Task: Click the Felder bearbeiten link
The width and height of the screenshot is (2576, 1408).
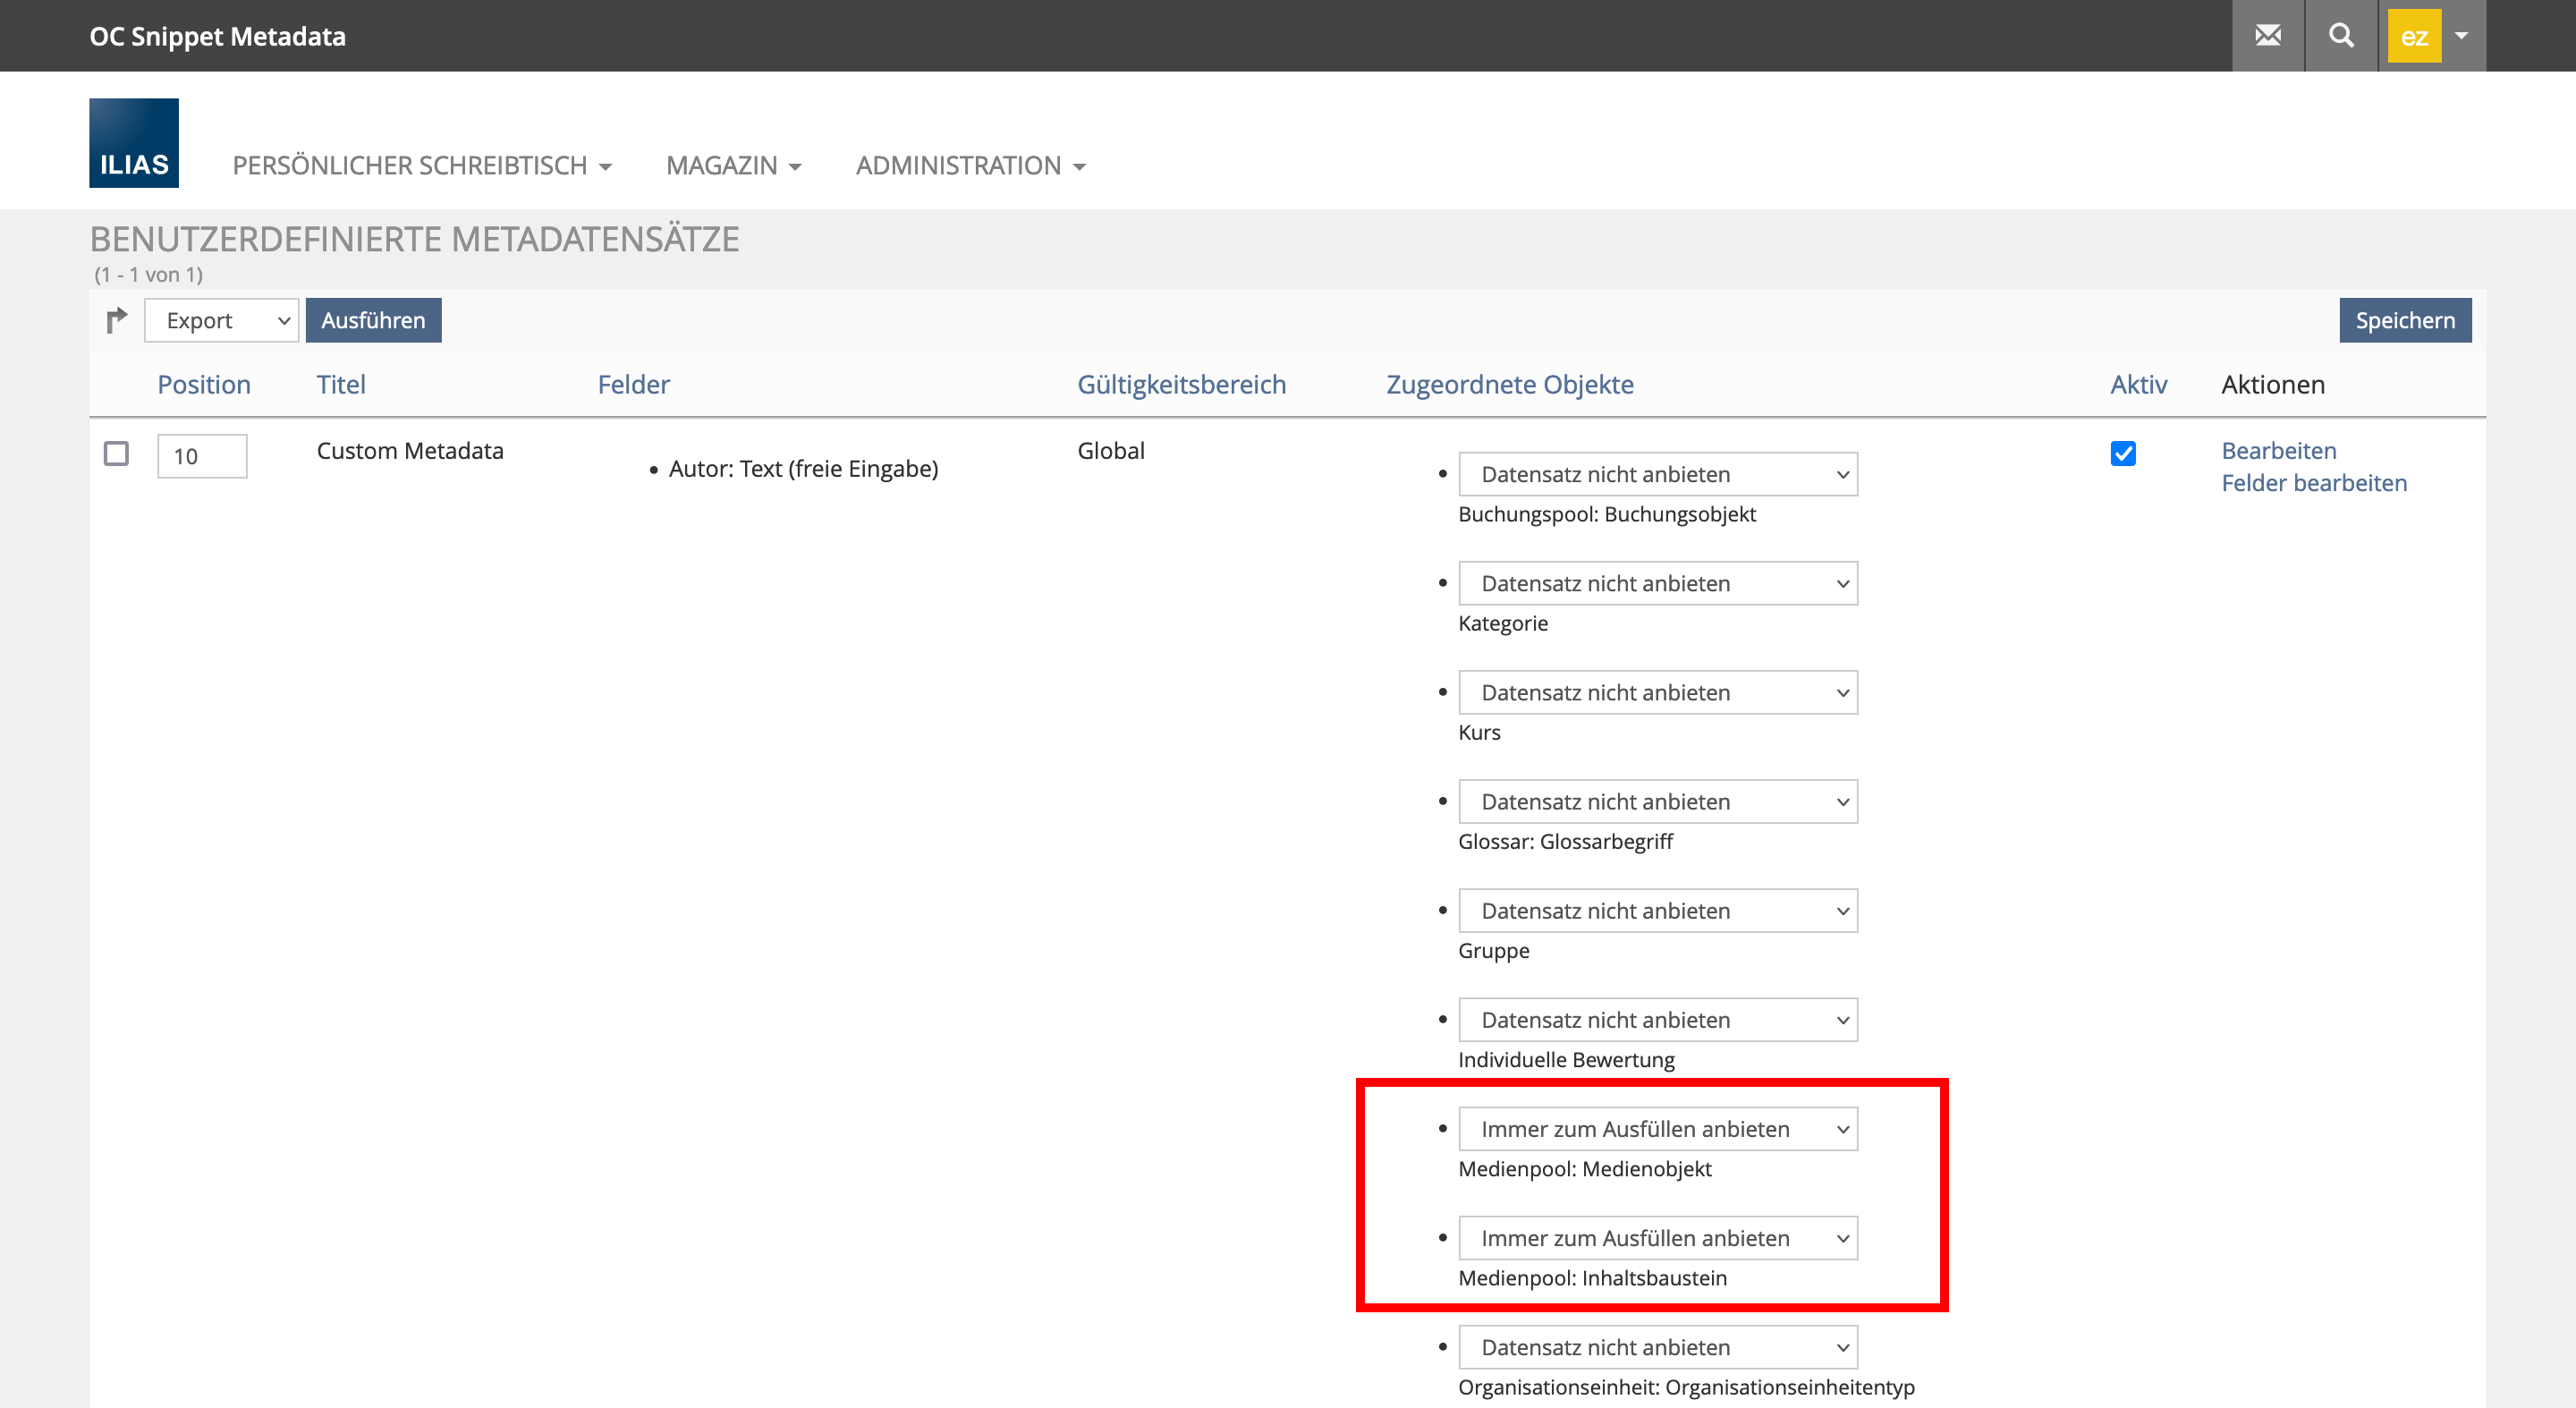Action: [2313, 483]
